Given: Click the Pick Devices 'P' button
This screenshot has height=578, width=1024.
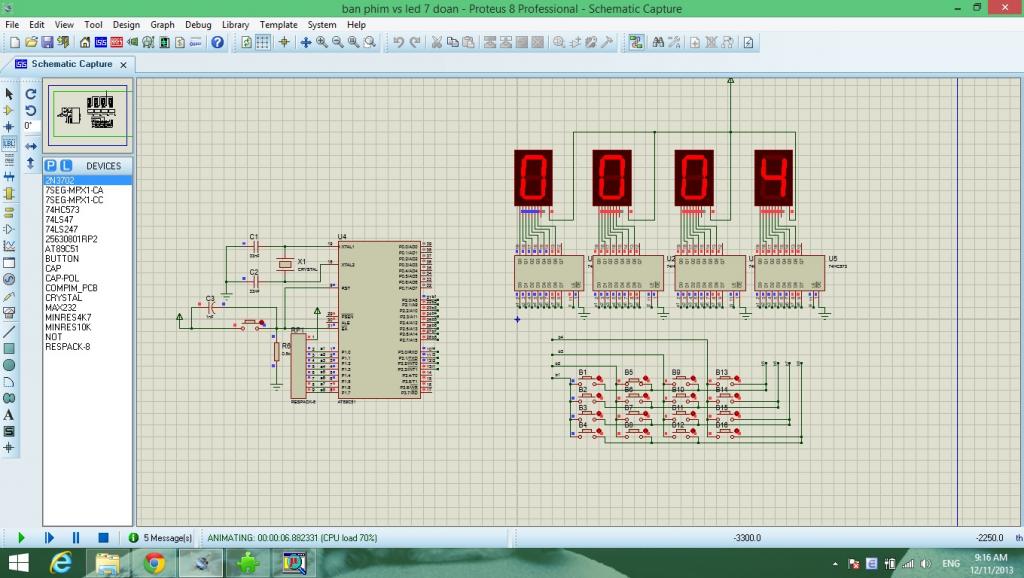Looking at the screenshot, I should (x=51, y=166).
